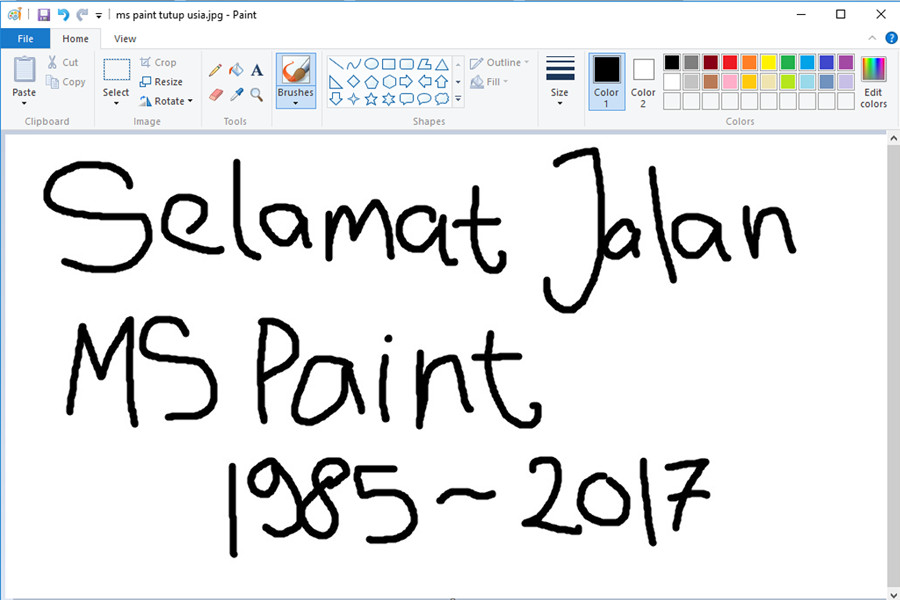This screenshot has height=600, width=900.
Task: Select the Oval shape
Action: coord(371,64)
